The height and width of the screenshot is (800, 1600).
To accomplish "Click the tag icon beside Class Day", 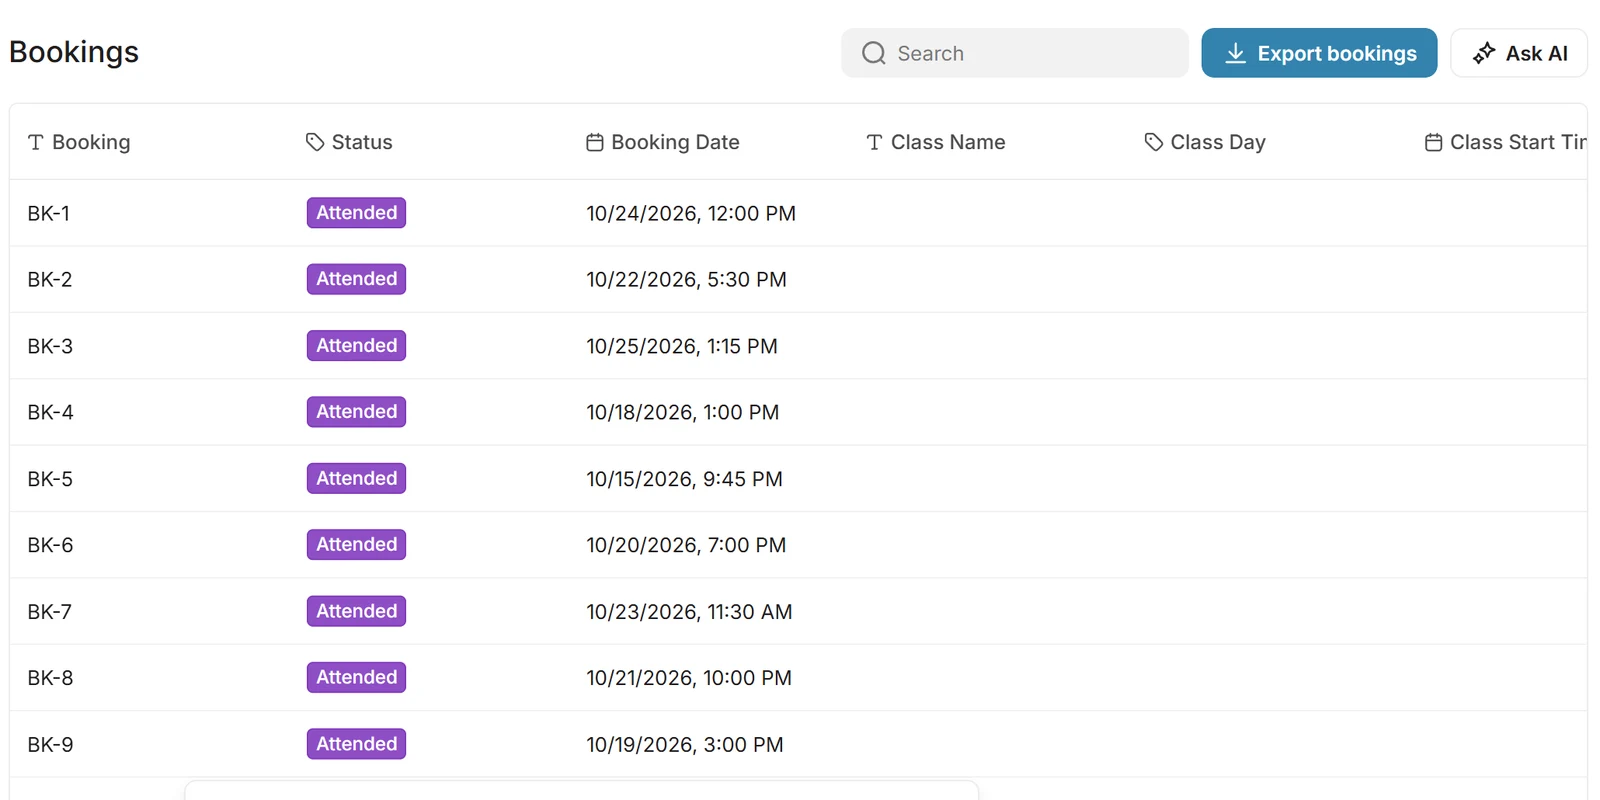I will pyautogui.click(x=1154, y=142).
